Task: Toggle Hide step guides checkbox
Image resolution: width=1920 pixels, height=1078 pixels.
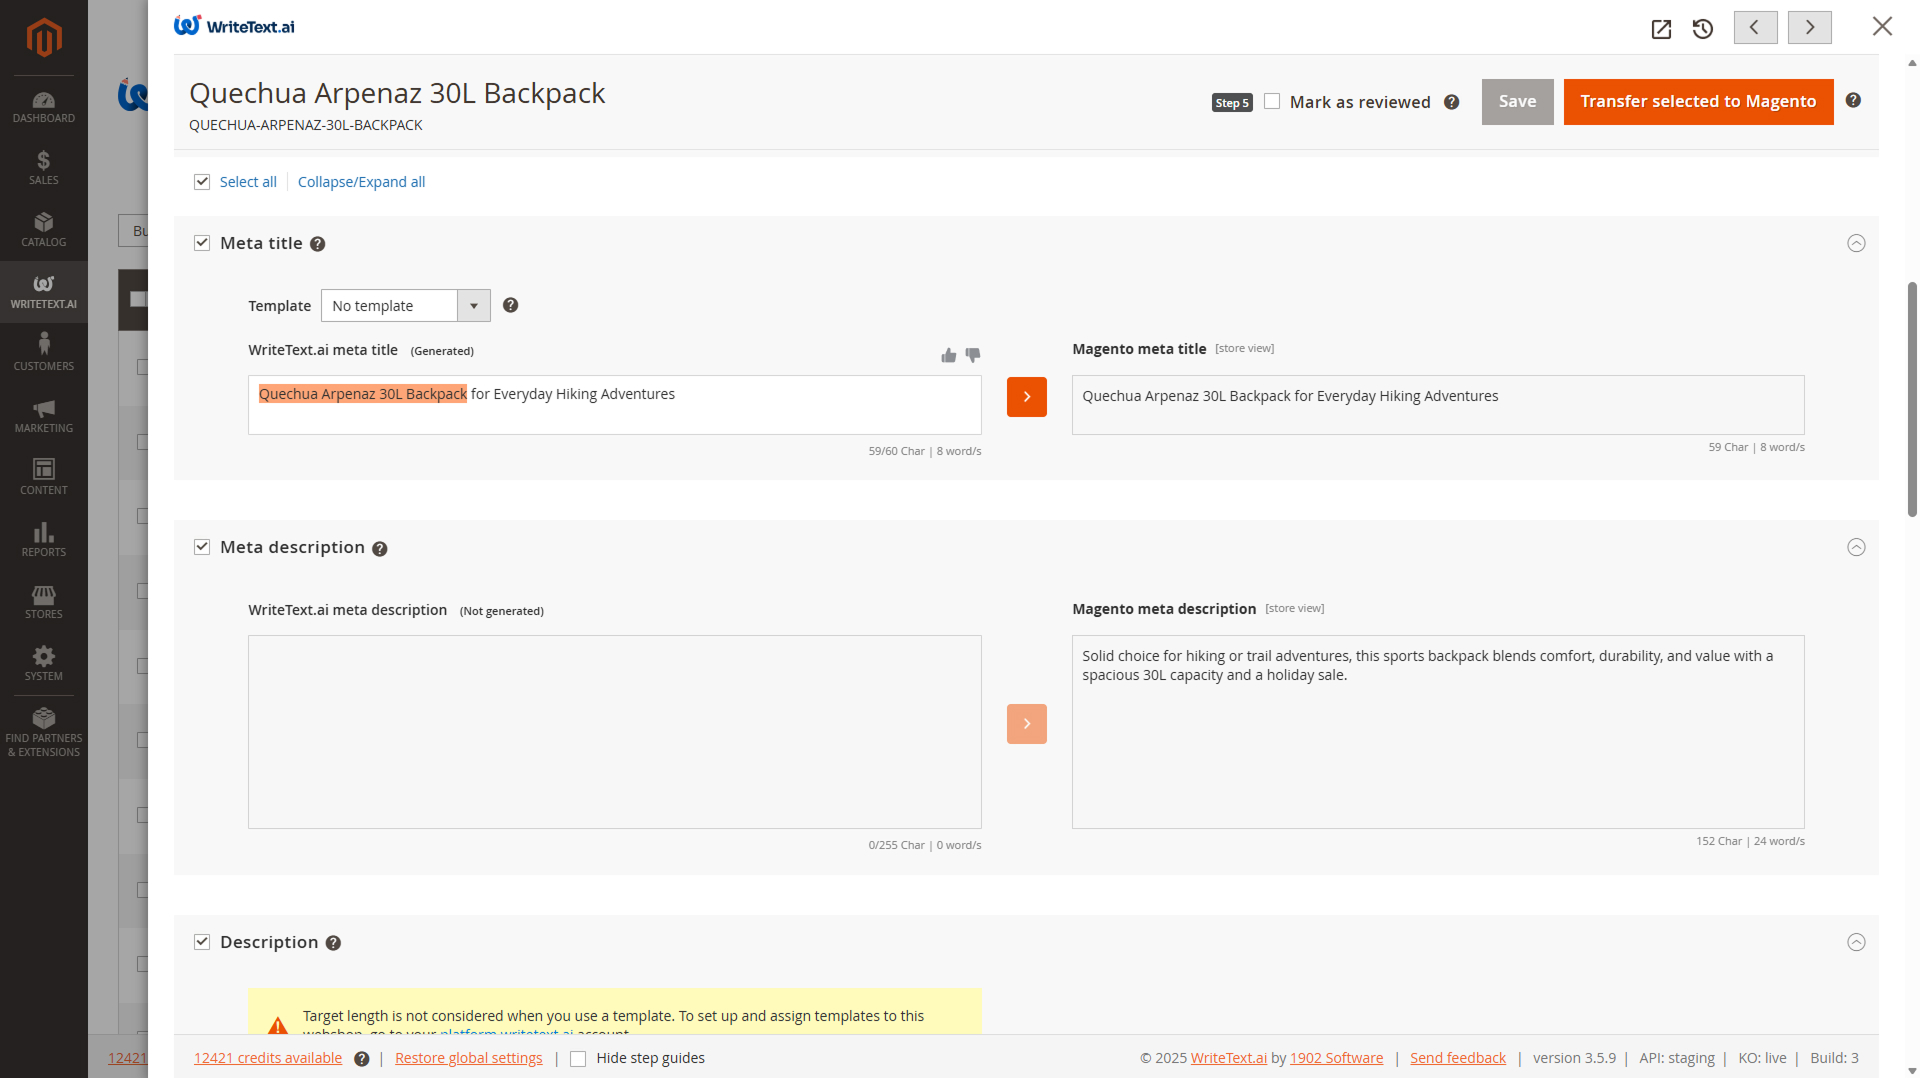Action: [578, 1058]
